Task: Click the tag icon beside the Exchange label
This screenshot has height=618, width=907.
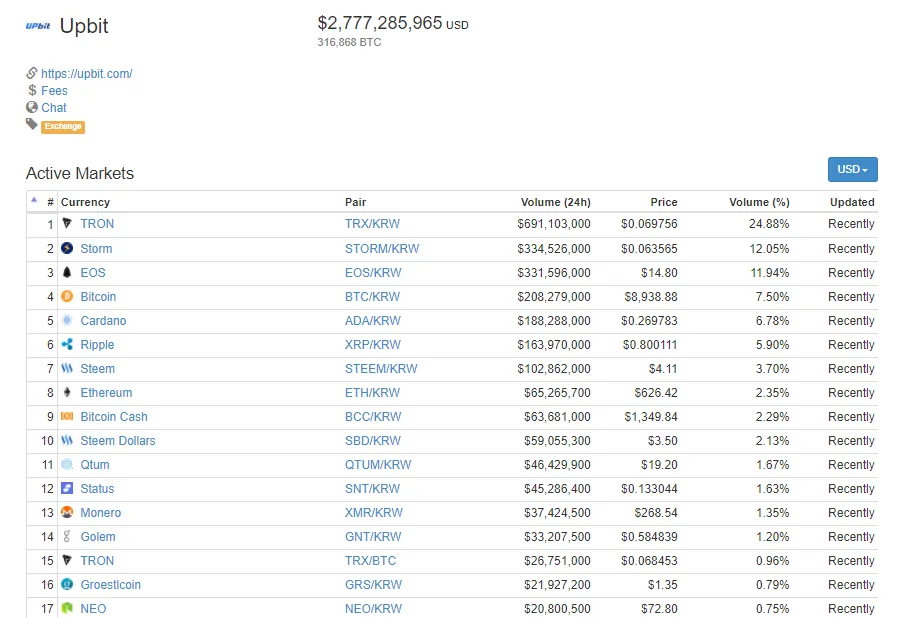Action: 32,124
